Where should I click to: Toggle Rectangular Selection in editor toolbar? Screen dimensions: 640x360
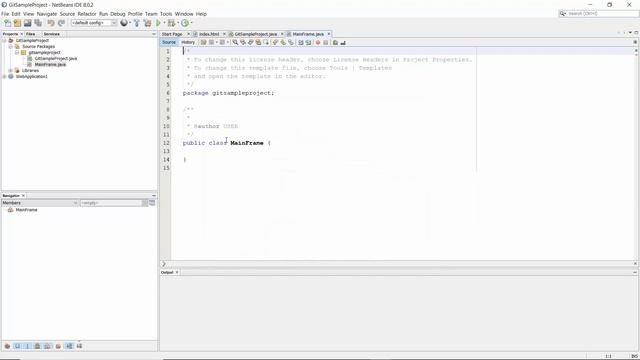click(x=266, y=42)
